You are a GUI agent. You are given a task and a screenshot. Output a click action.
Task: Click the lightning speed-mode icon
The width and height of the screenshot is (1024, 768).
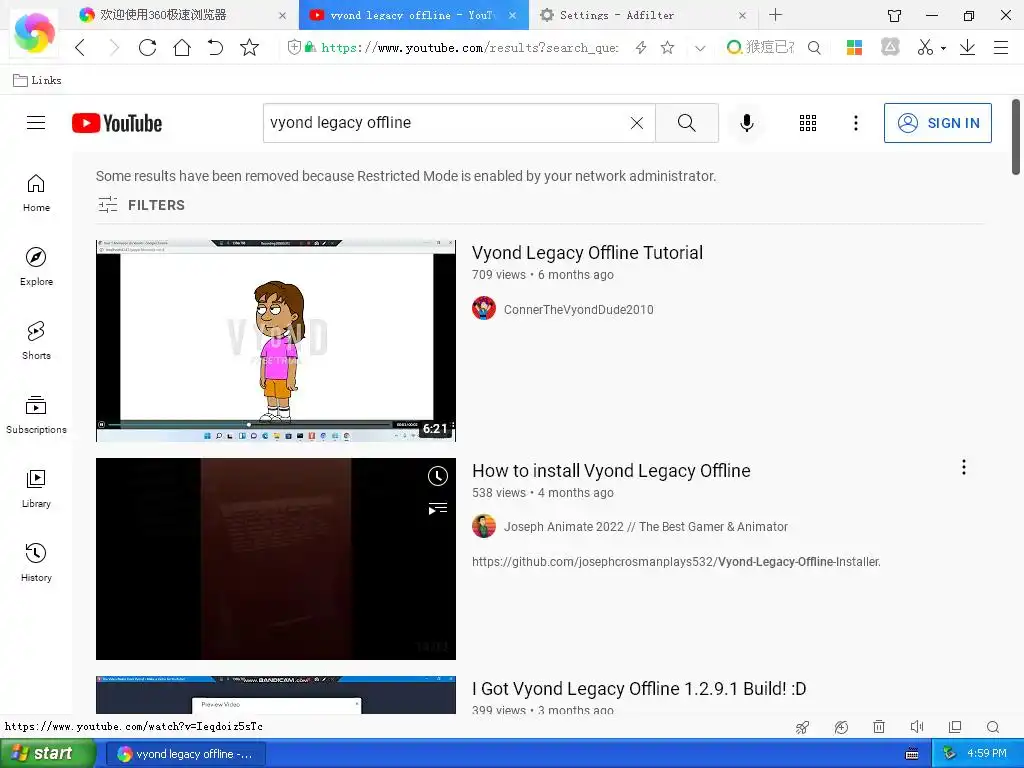tap(641, 47)
